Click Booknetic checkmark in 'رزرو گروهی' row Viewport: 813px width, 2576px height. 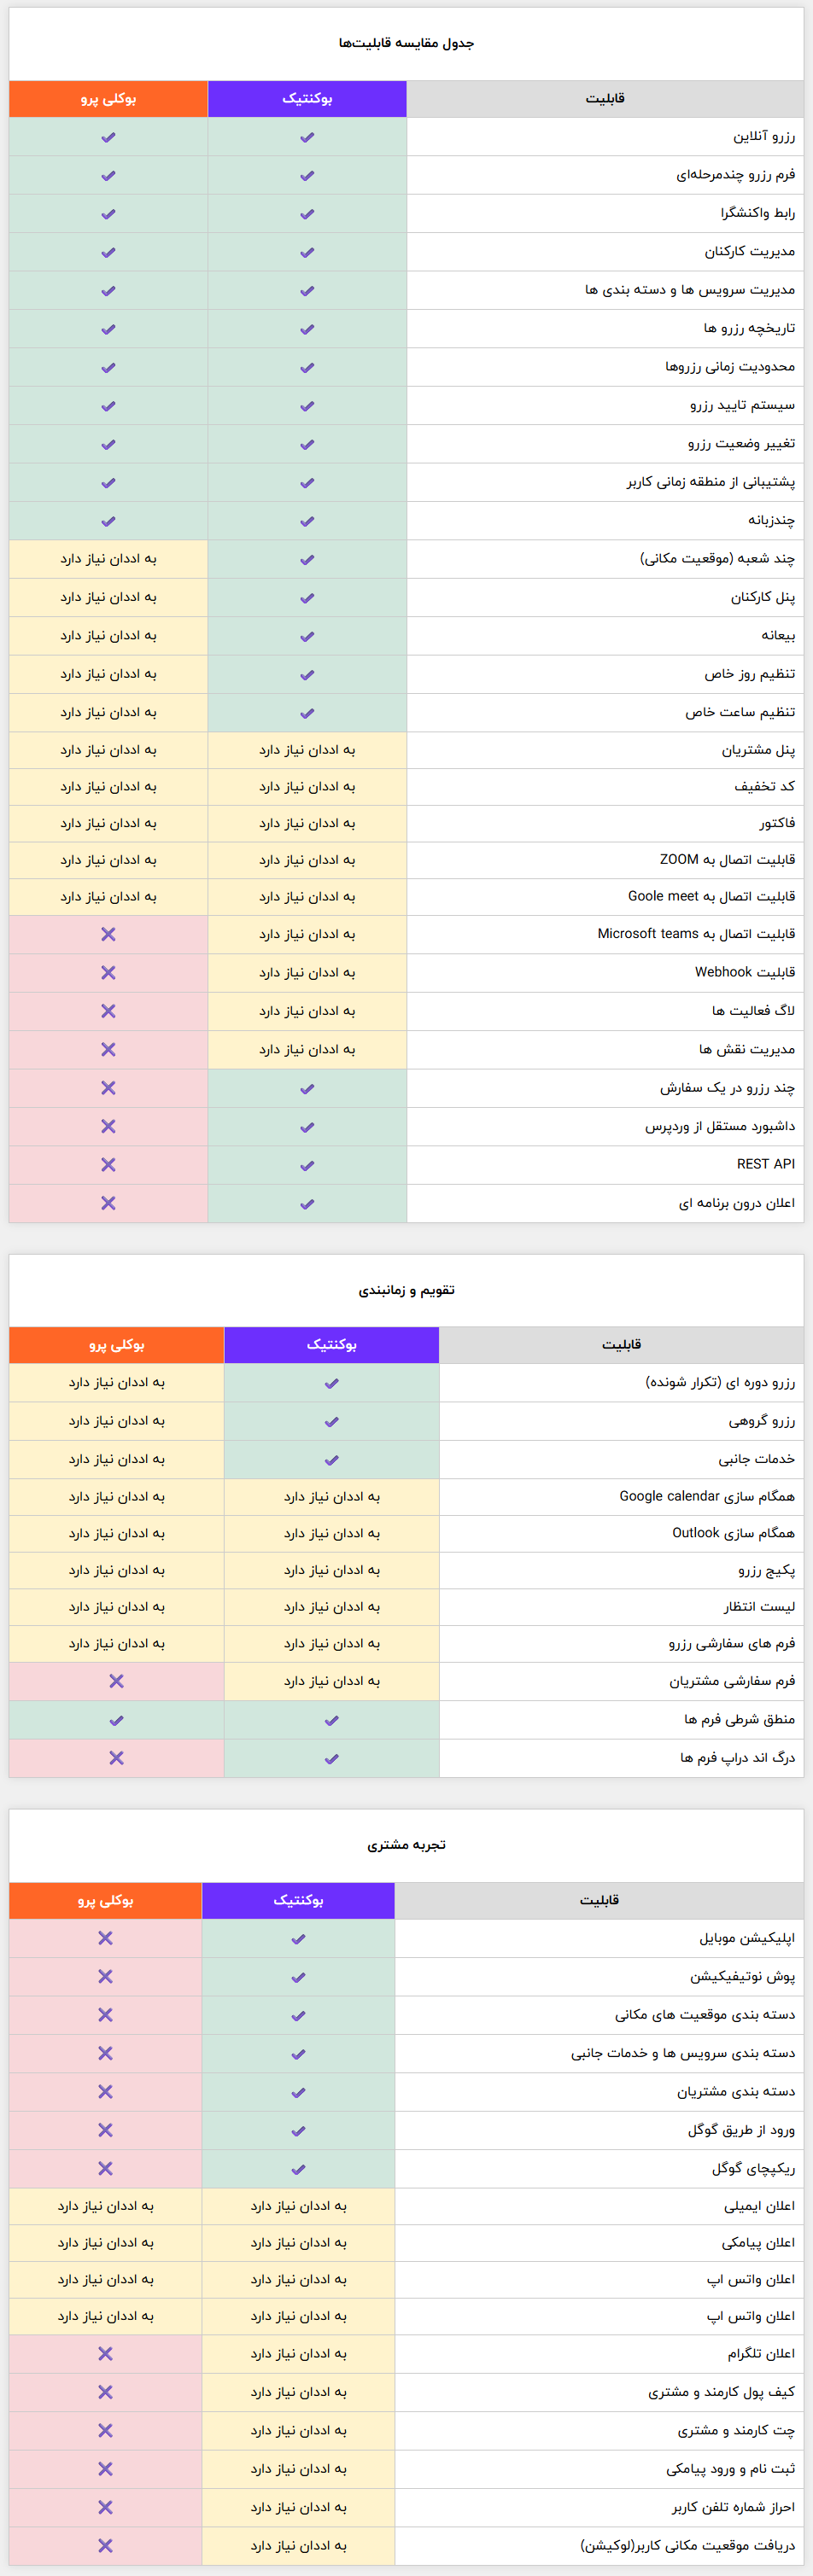[x=332, y=1421]
